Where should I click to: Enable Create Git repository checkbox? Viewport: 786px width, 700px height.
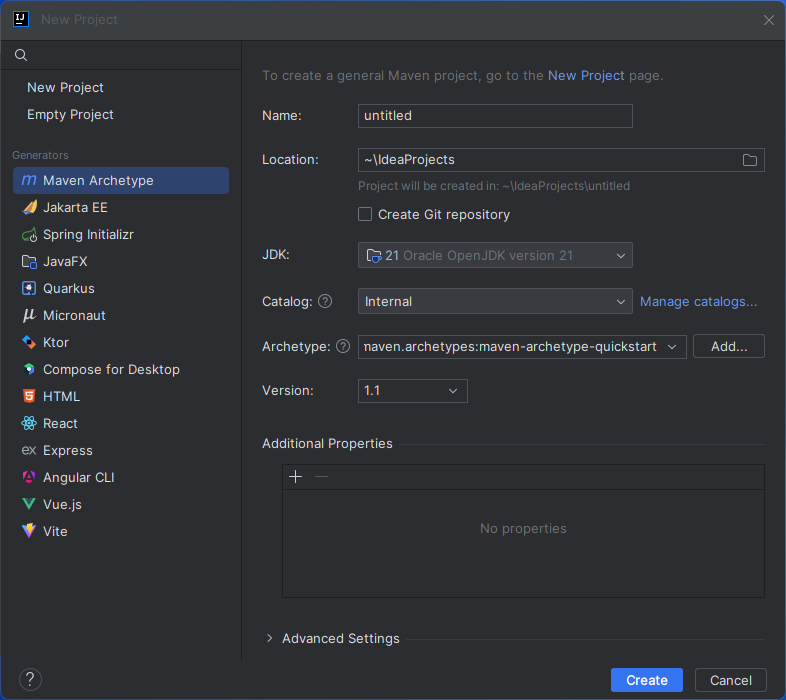pyautogui.click(x=366, y=214)
